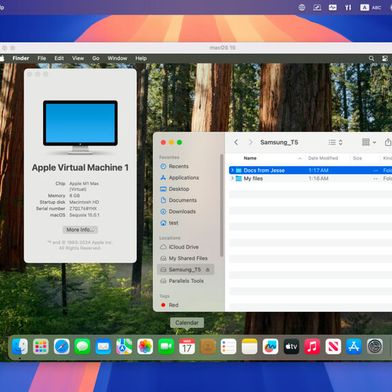Launch Freeform from the Dock
This screenshot has height=392, width=392.
point(270,347)
